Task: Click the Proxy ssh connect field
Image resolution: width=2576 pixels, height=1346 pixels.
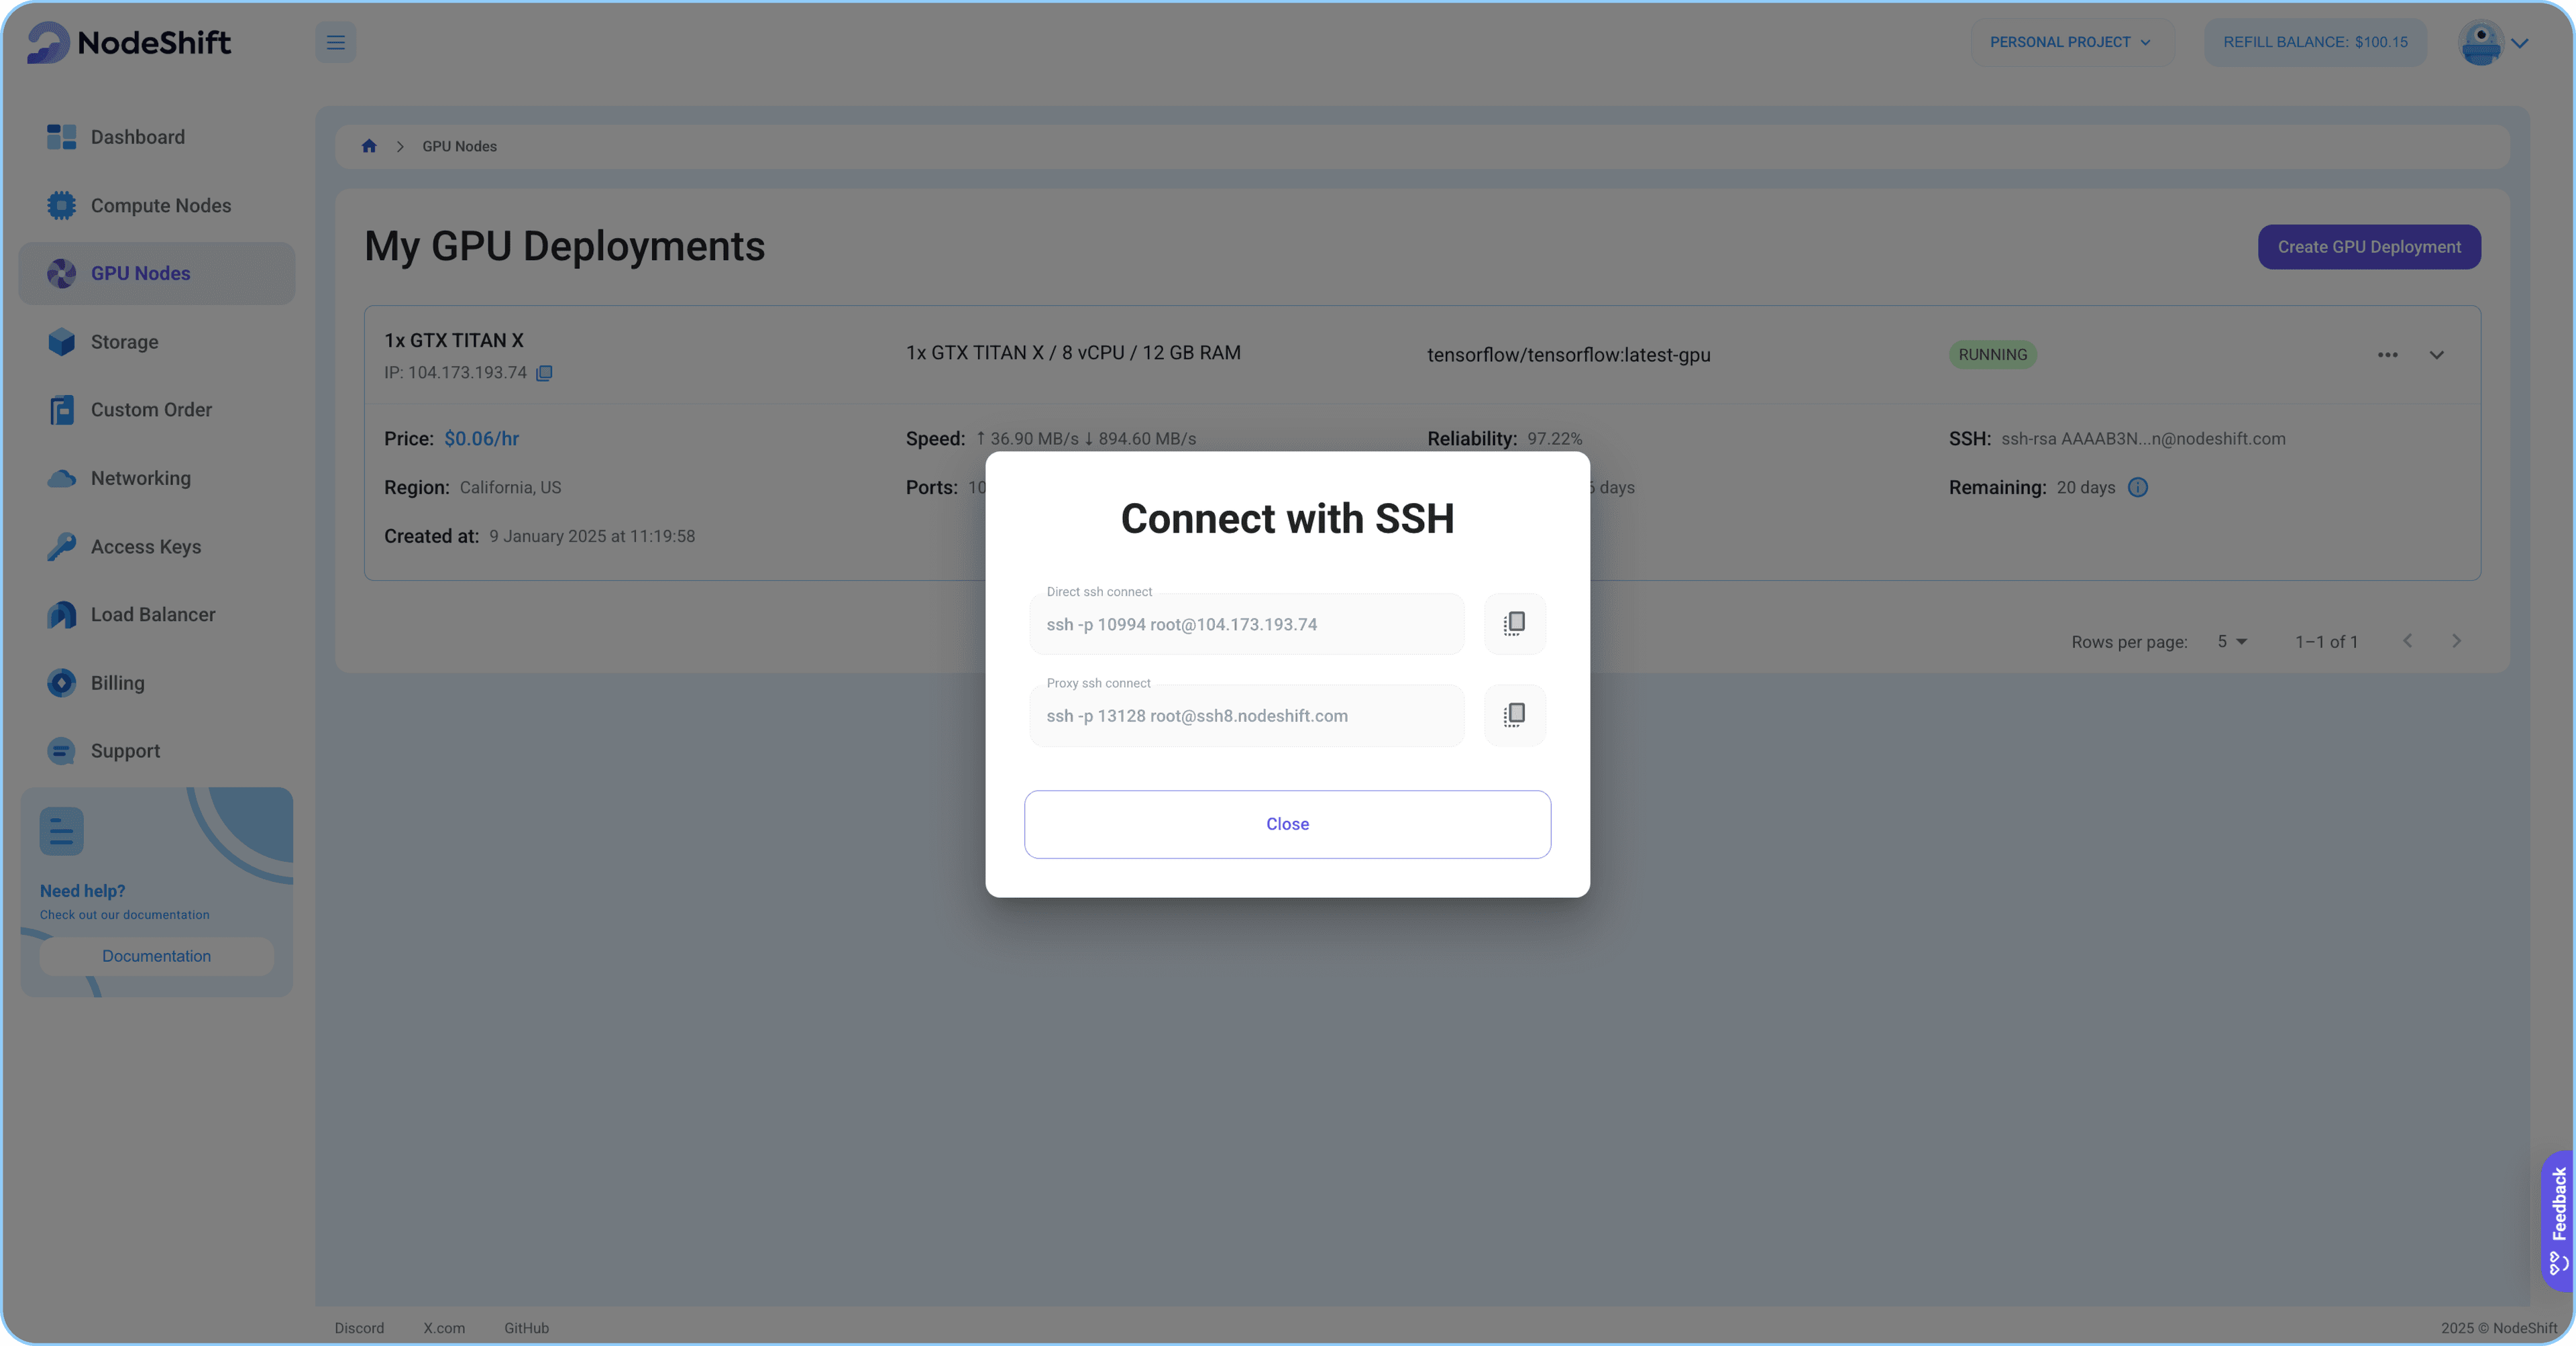Action: point(1246,715)
